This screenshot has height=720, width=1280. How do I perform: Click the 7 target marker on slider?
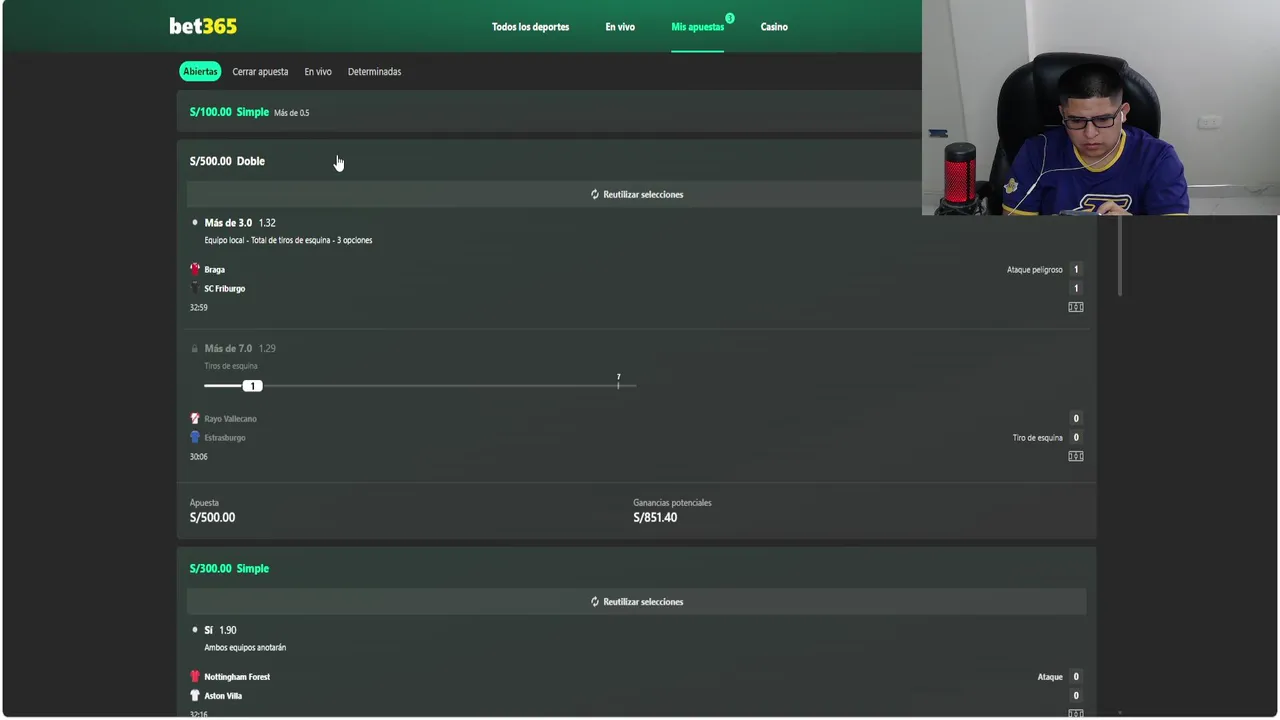(x=618, y=380)
